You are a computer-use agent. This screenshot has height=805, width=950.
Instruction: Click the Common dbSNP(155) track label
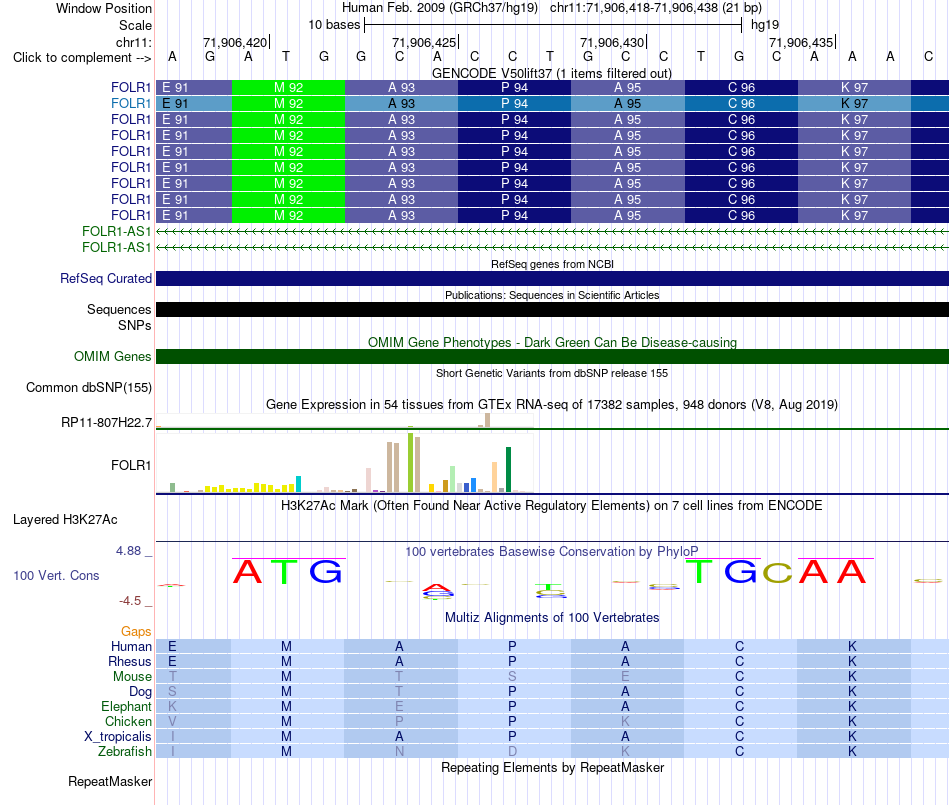88,388
